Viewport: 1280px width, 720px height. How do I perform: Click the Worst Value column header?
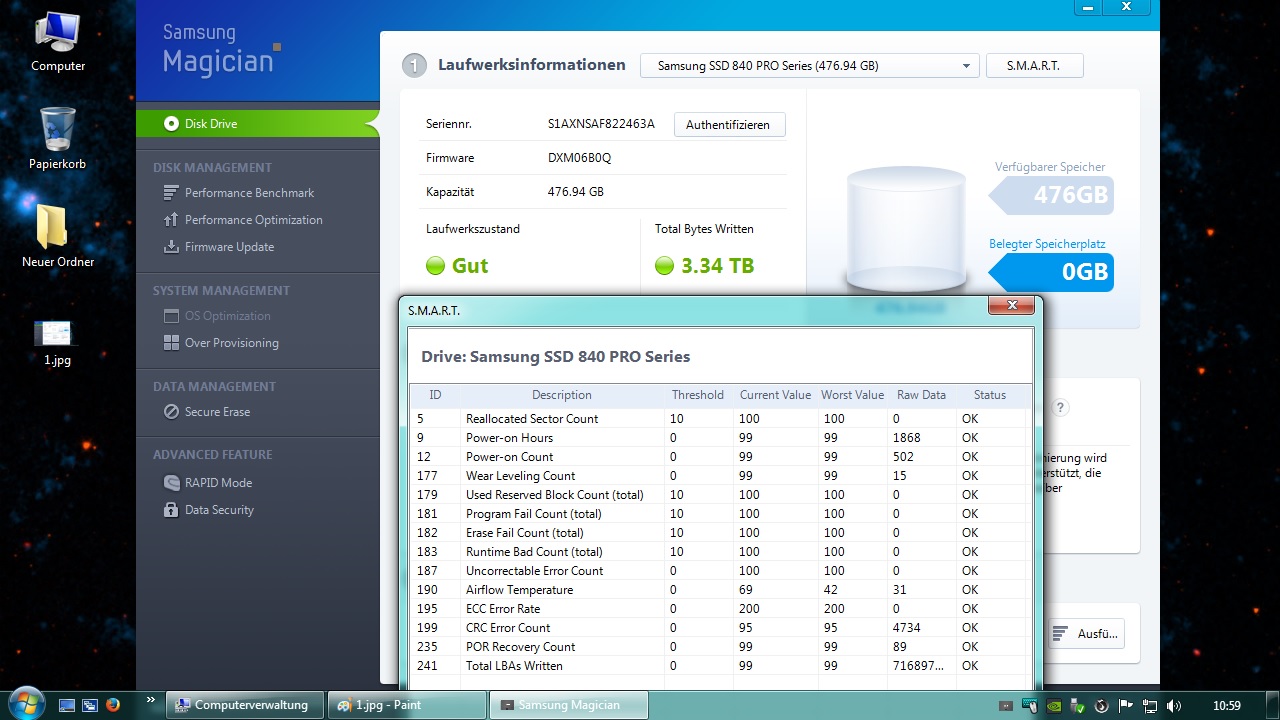point(853,395)
